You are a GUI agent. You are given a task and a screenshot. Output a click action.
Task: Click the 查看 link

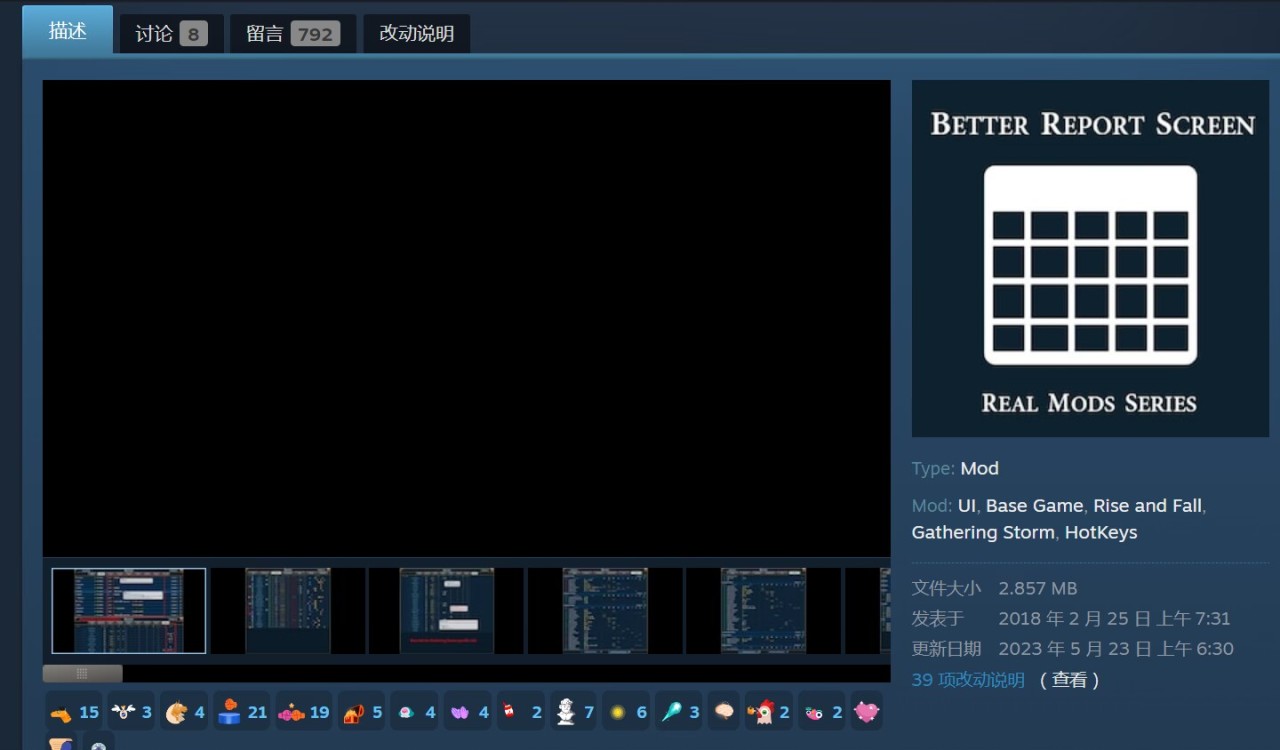[1069, 680]
